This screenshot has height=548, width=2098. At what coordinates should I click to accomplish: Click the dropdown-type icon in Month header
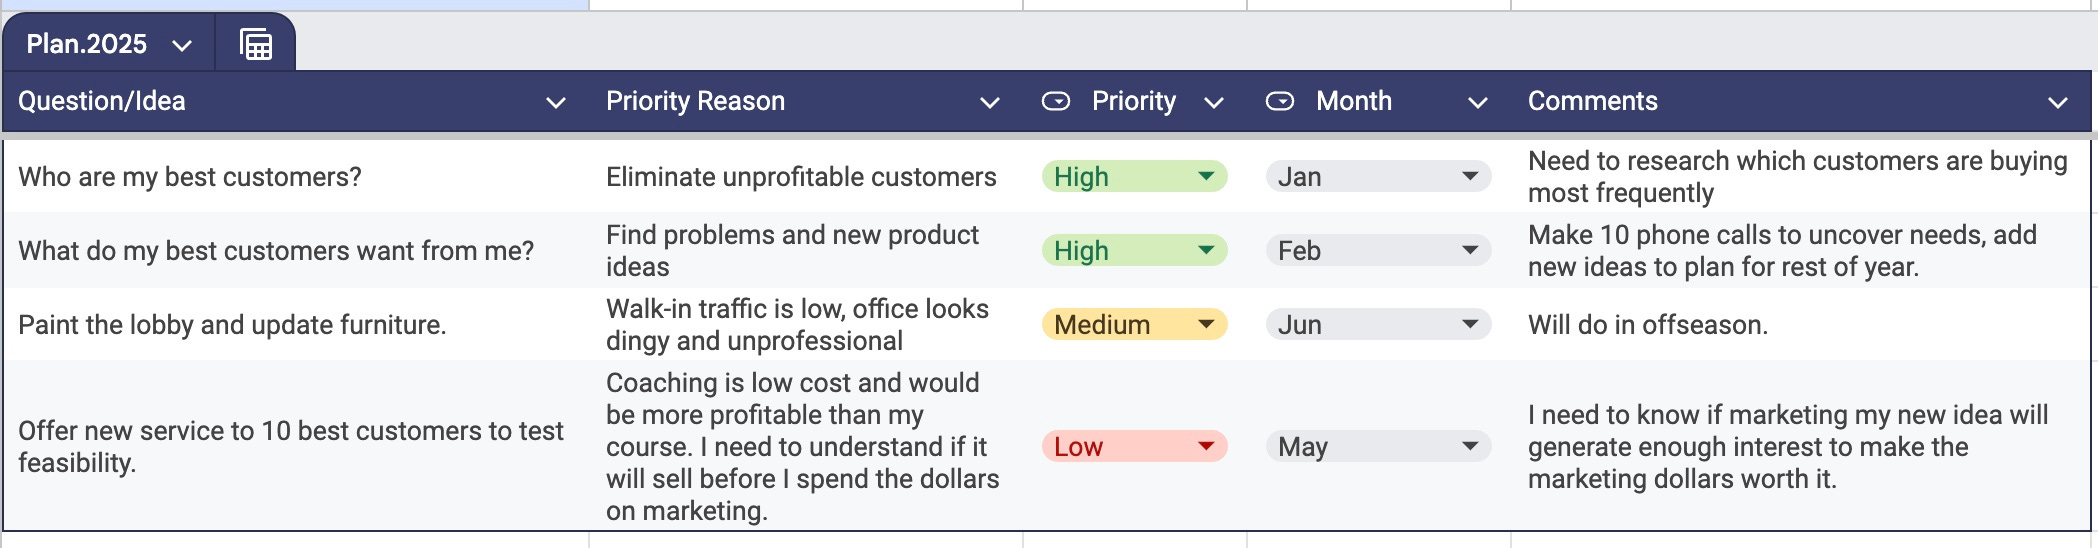(x=1280, y=101)
